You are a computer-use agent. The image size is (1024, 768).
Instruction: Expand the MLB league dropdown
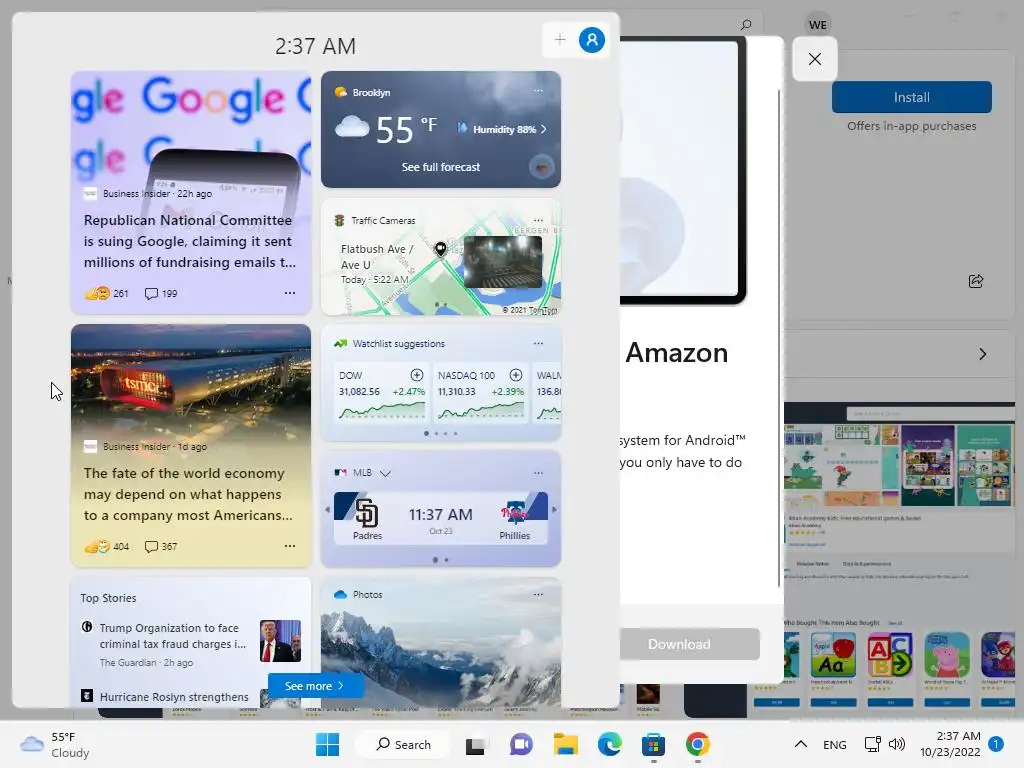tap(385, 473)
